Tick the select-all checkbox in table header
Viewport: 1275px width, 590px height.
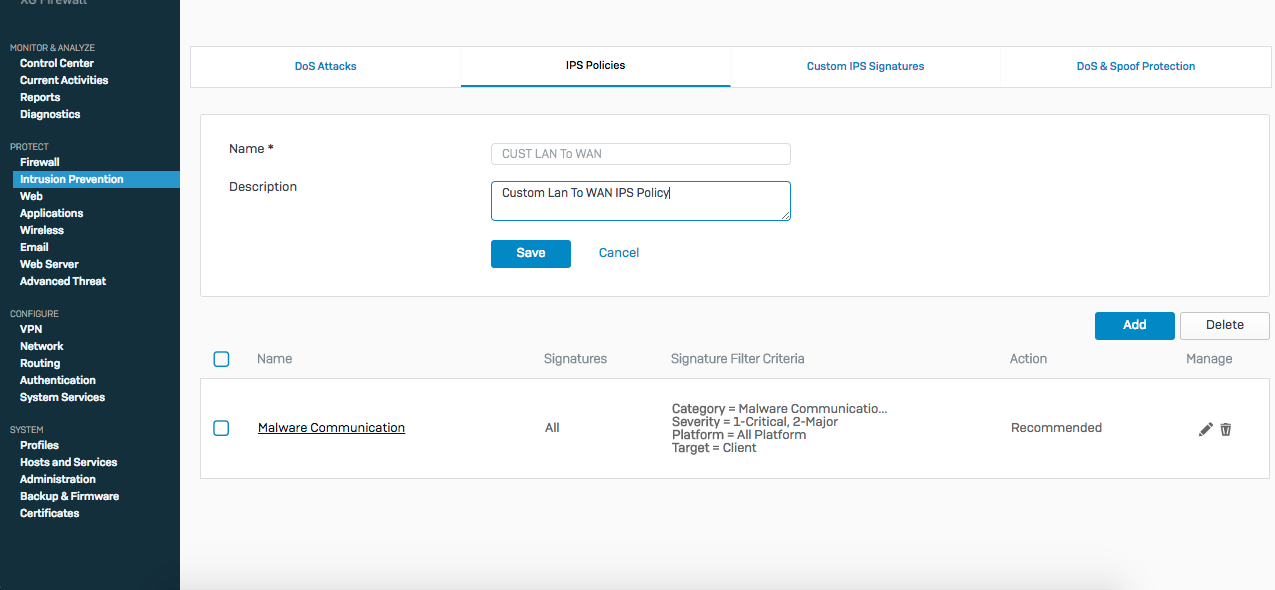pyautogui.click(x=222, y=359)
